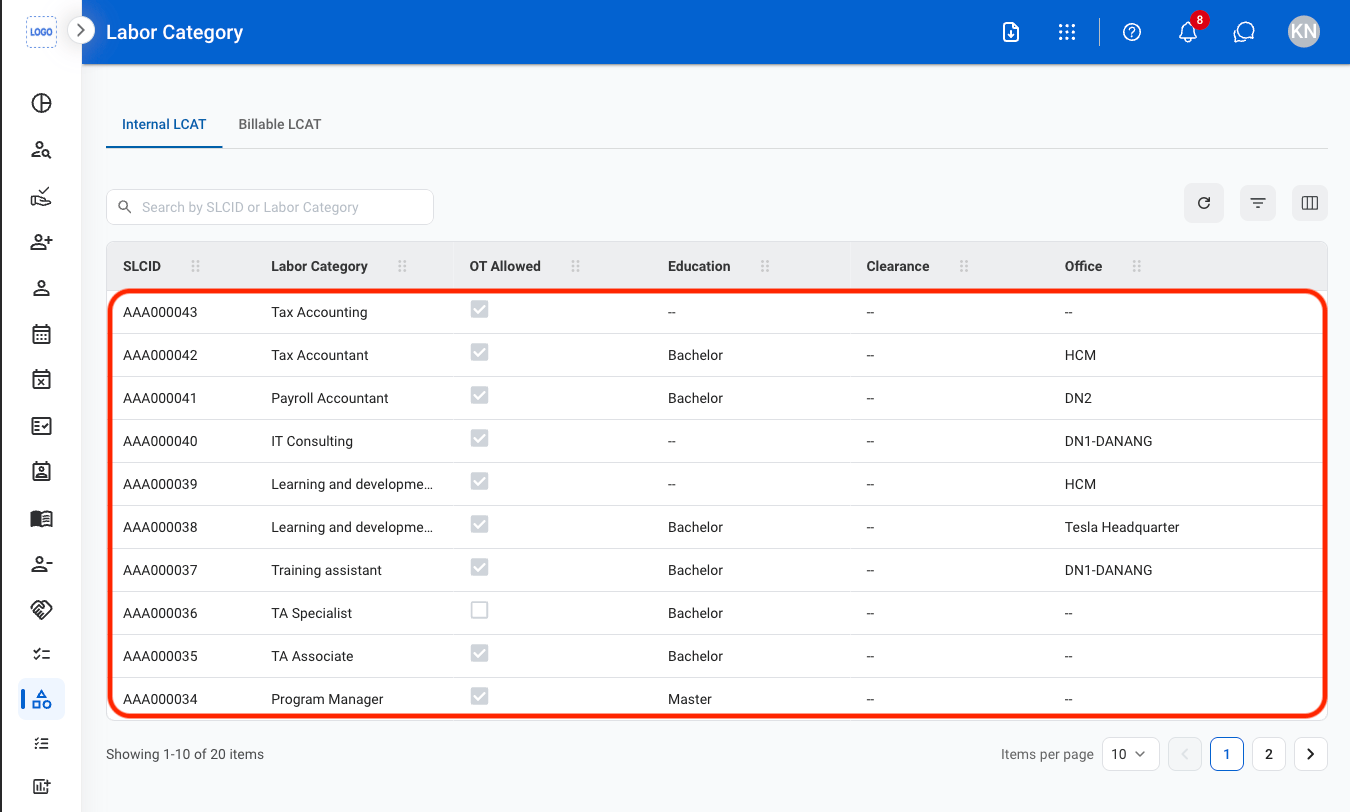Click the highlighted shapes category sidebar icon
This screenshot has height=812, width=1350.
tap(42, 699)
